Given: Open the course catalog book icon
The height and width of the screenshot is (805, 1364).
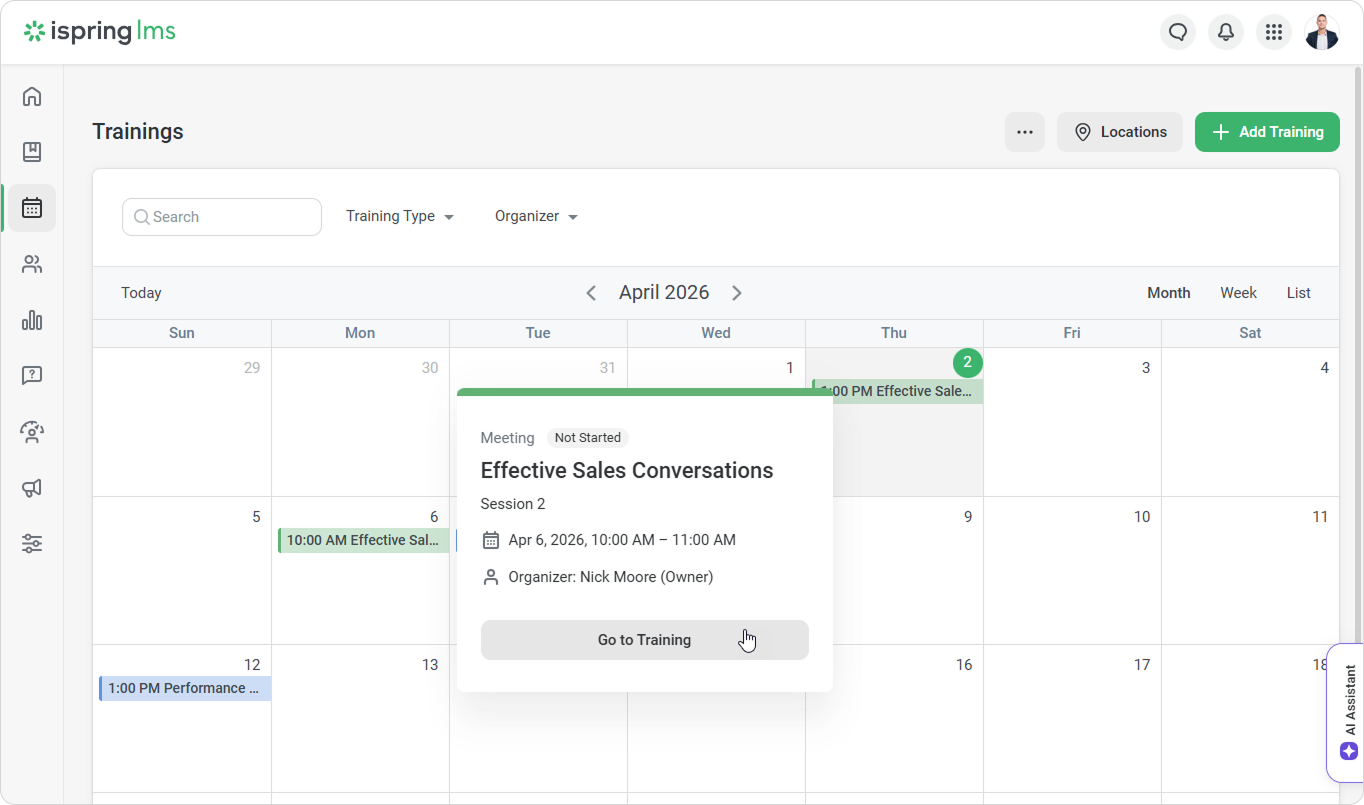Looking at the screenshot, I should [32, 152].
